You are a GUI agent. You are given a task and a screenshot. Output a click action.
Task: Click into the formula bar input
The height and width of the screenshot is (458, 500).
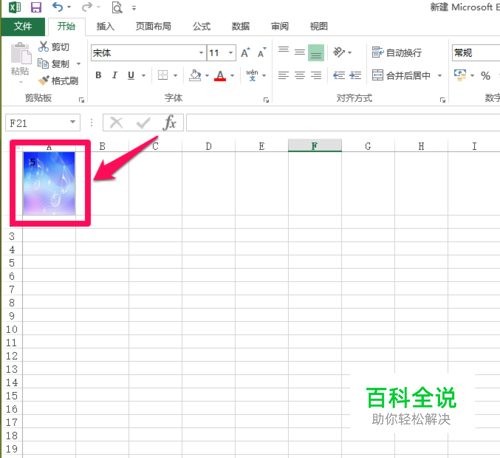[x=343, y=123]
